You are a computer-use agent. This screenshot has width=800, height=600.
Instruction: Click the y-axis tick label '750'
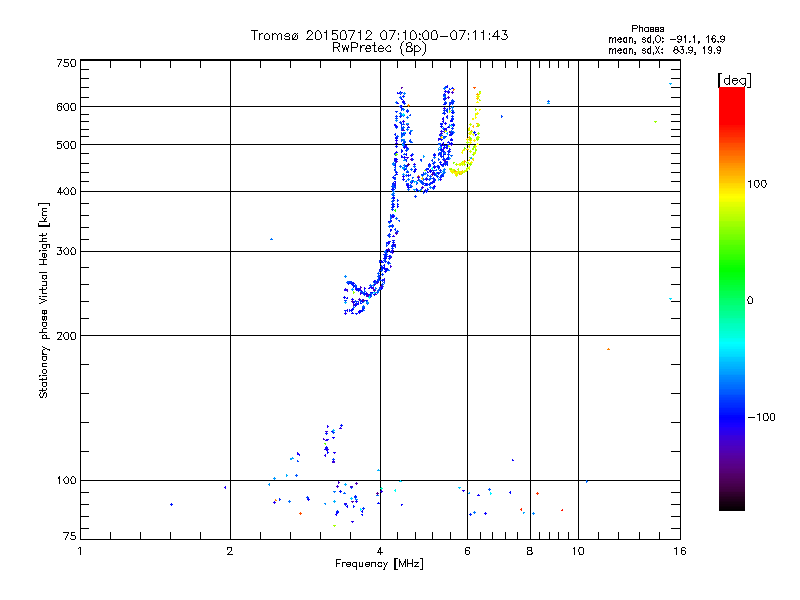(66, 63)
